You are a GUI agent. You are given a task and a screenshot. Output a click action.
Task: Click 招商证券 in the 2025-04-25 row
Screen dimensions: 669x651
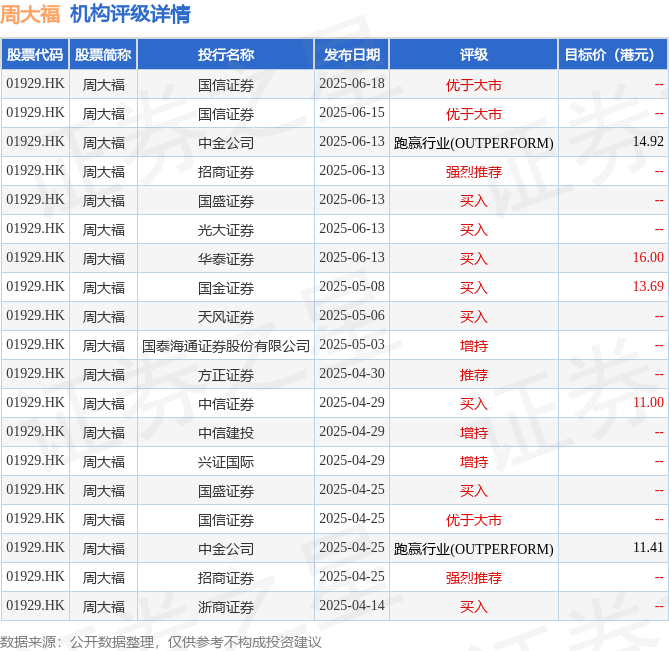pyautogui.click(x=226, y=578)
